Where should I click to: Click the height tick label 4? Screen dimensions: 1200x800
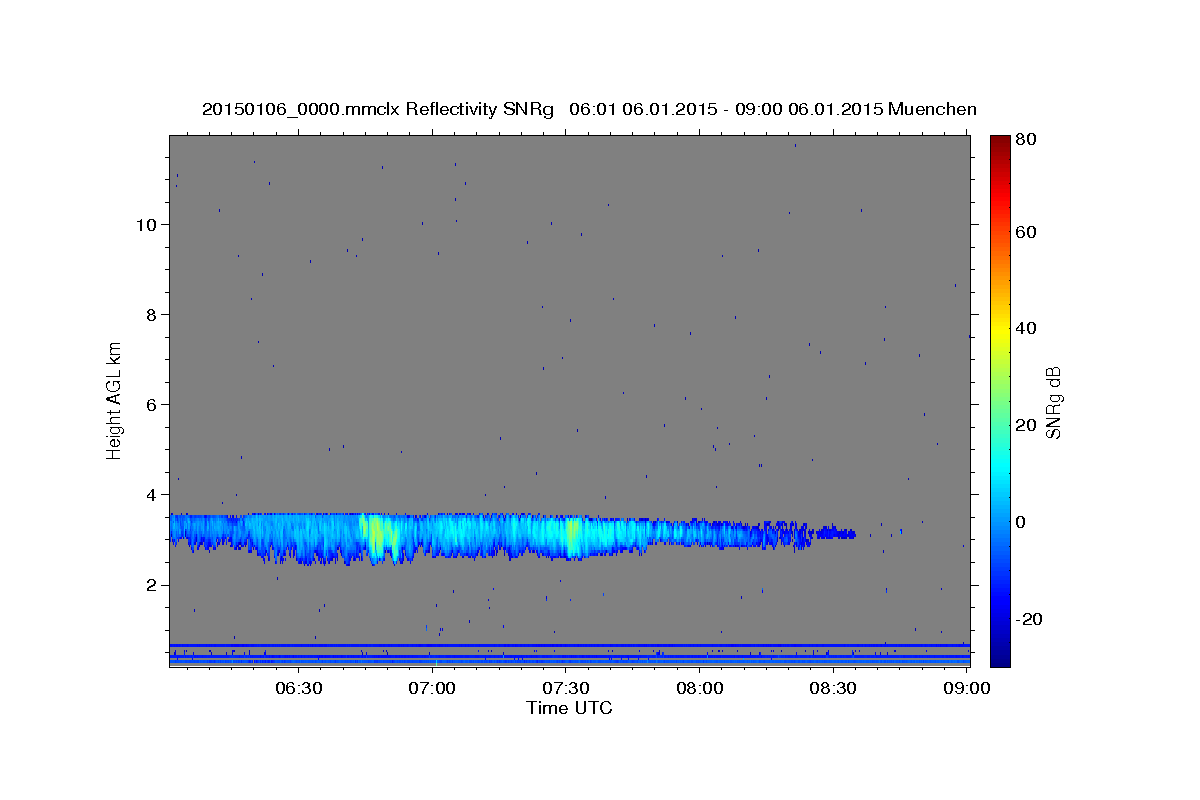(152, 494)
